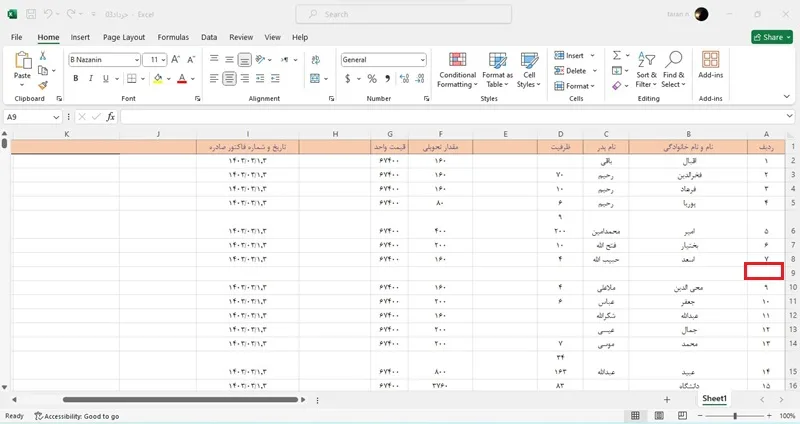Viewport: 800px width, 424px height.
Task: Decrease font size with smaller A icon
Action: 191,60
